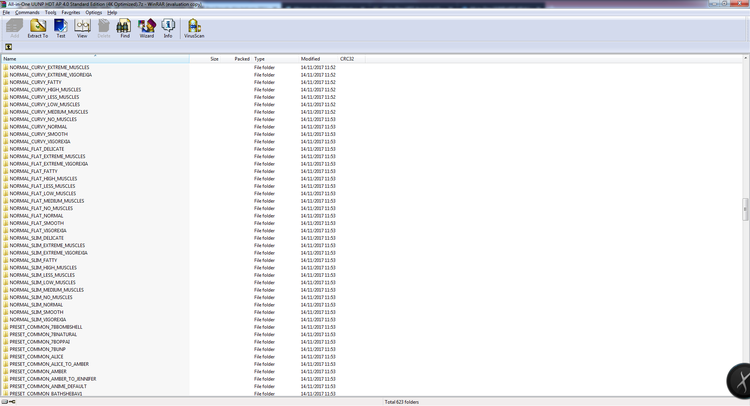Select folder NORMAL_CURVY_NORMAL
The image size is (750, 406).
click(x=38, y=127)
